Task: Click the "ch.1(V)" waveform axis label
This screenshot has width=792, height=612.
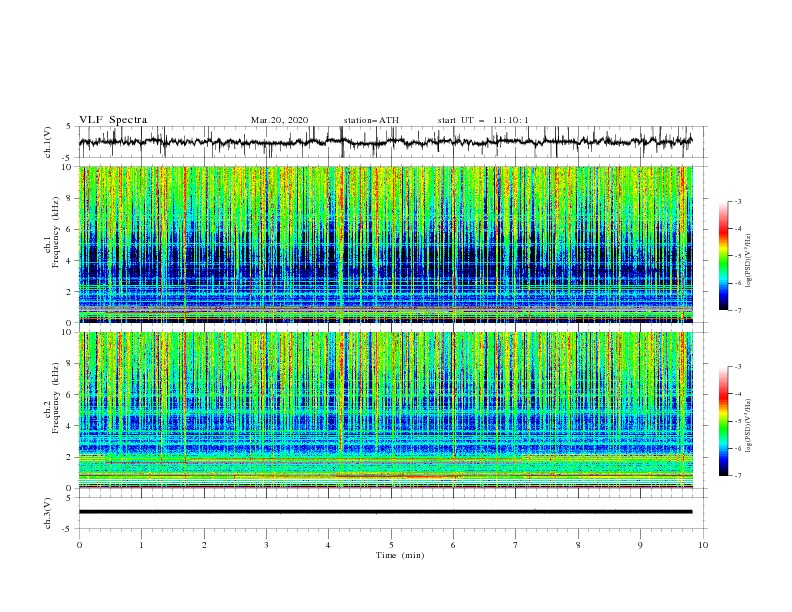Action: (48, 142)
